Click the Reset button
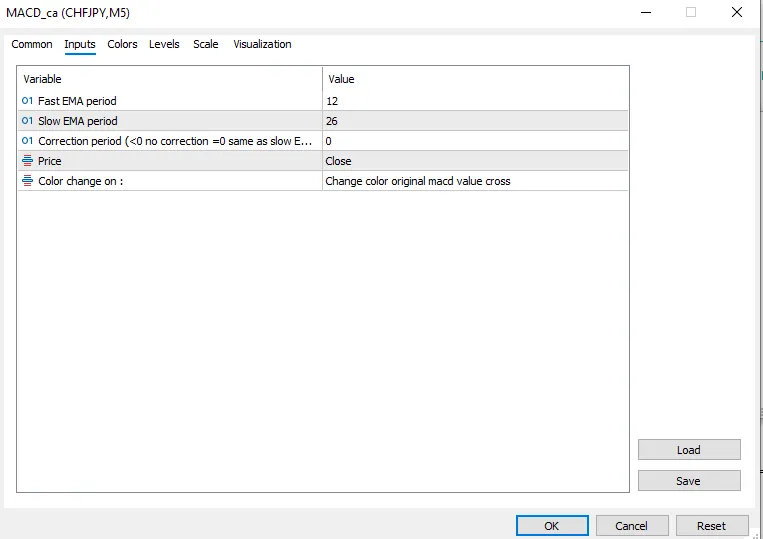The height and width of the screenshot is (539, 763). tap(712, 526)
